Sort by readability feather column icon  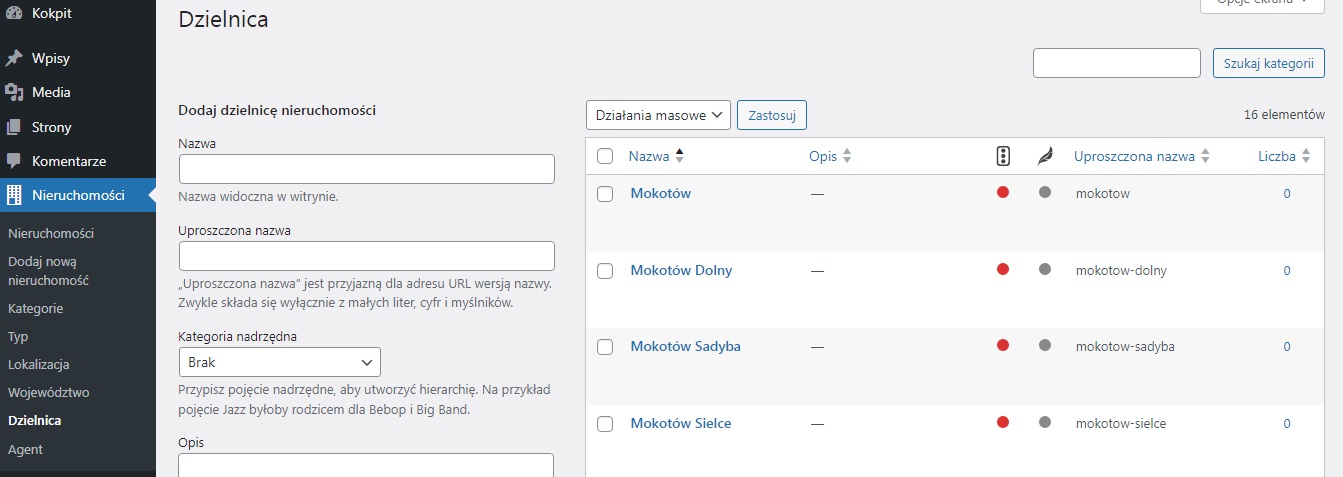(1045, 156)
